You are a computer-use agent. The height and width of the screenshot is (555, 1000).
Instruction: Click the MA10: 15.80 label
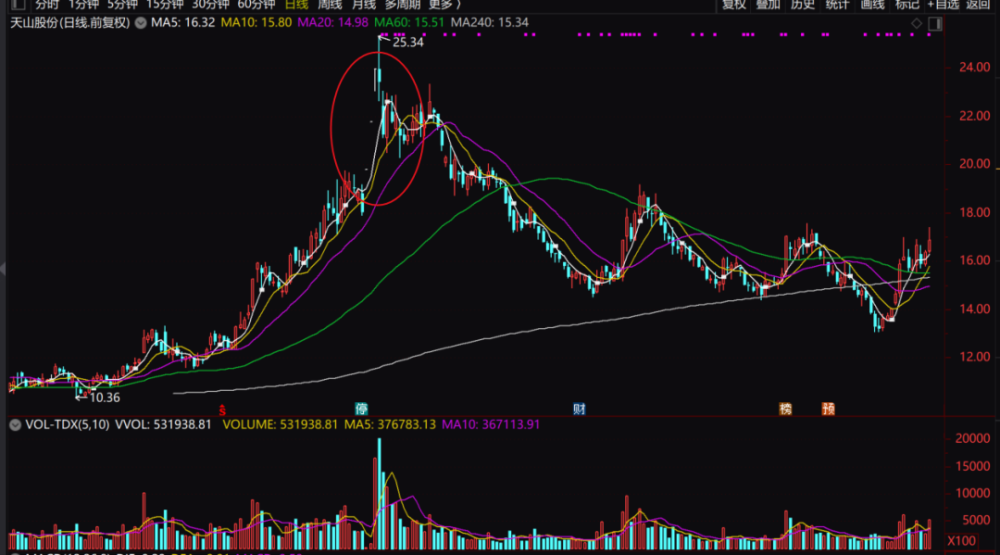[256, 22]
